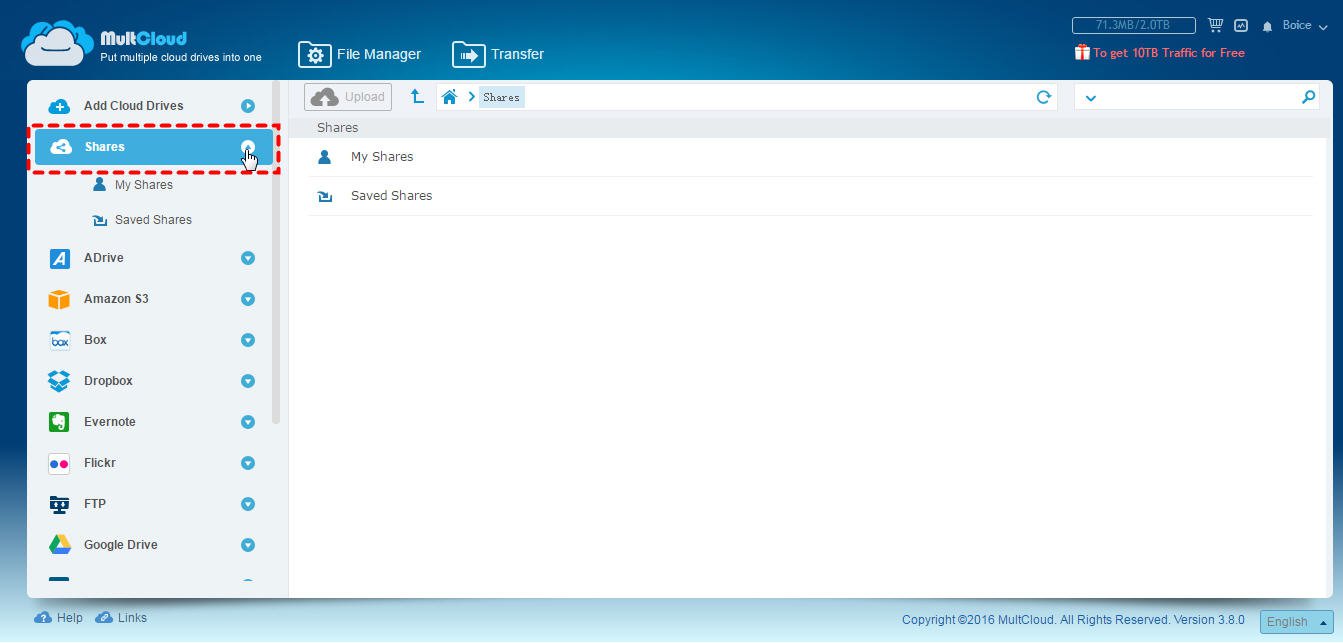The width and height of the screenshot is (1343, 643).
Task: Click the storage usage meter
Action: [x=1133, y=25]
